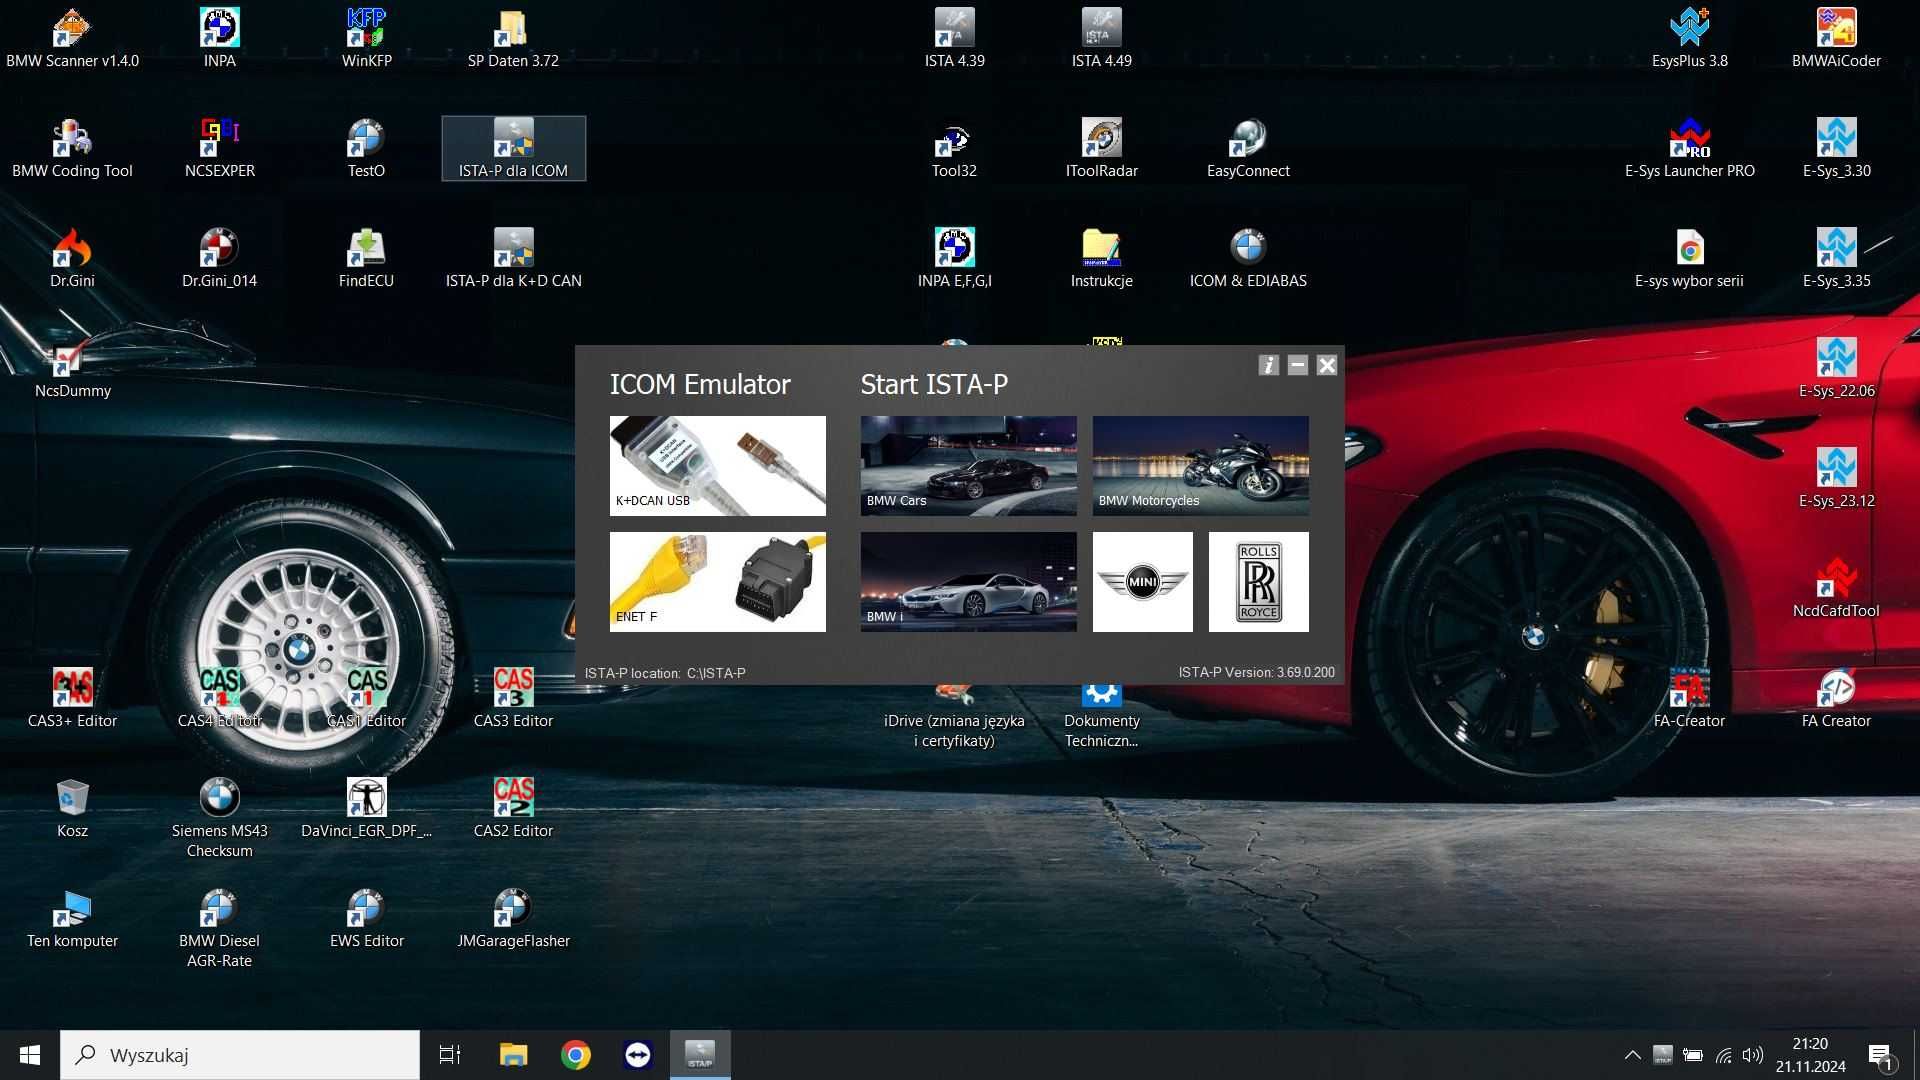The image size is (1920, 1080).
Task: Open DaVinci_EGR_DPF shortcut
Action: pyautogui.click(x=366, y=810)
